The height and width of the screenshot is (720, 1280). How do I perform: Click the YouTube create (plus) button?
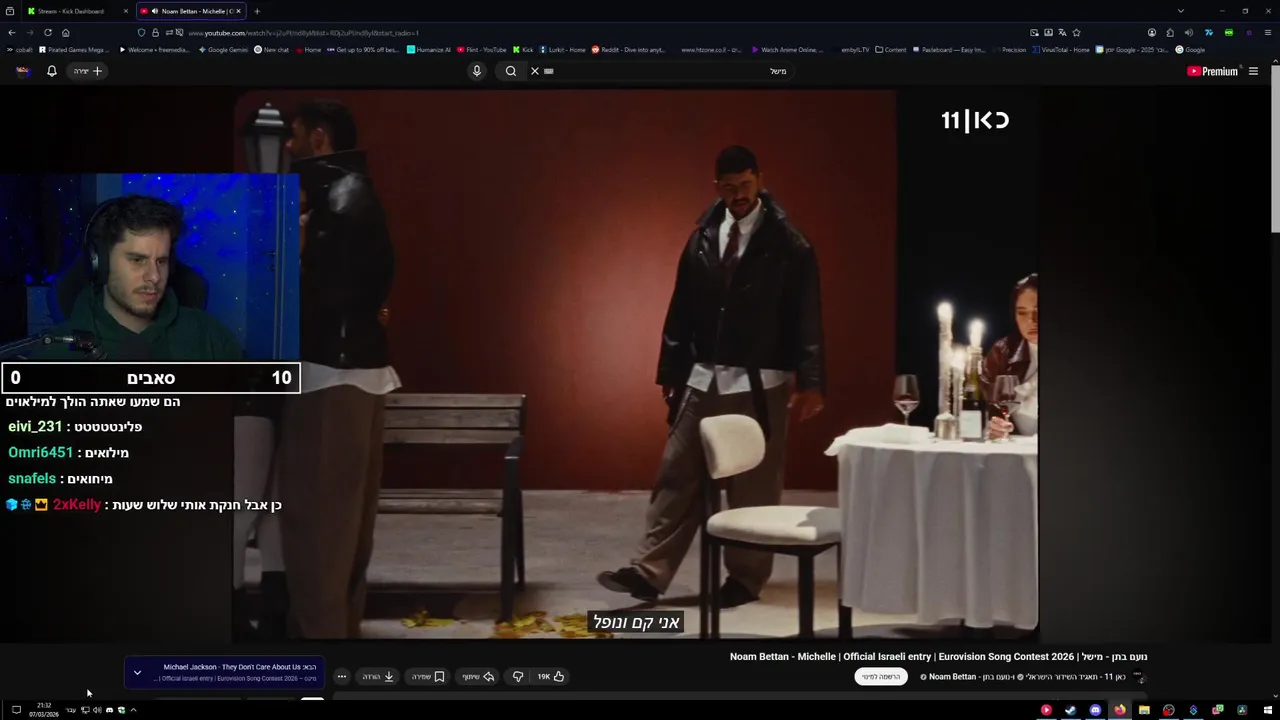[88, 71]
